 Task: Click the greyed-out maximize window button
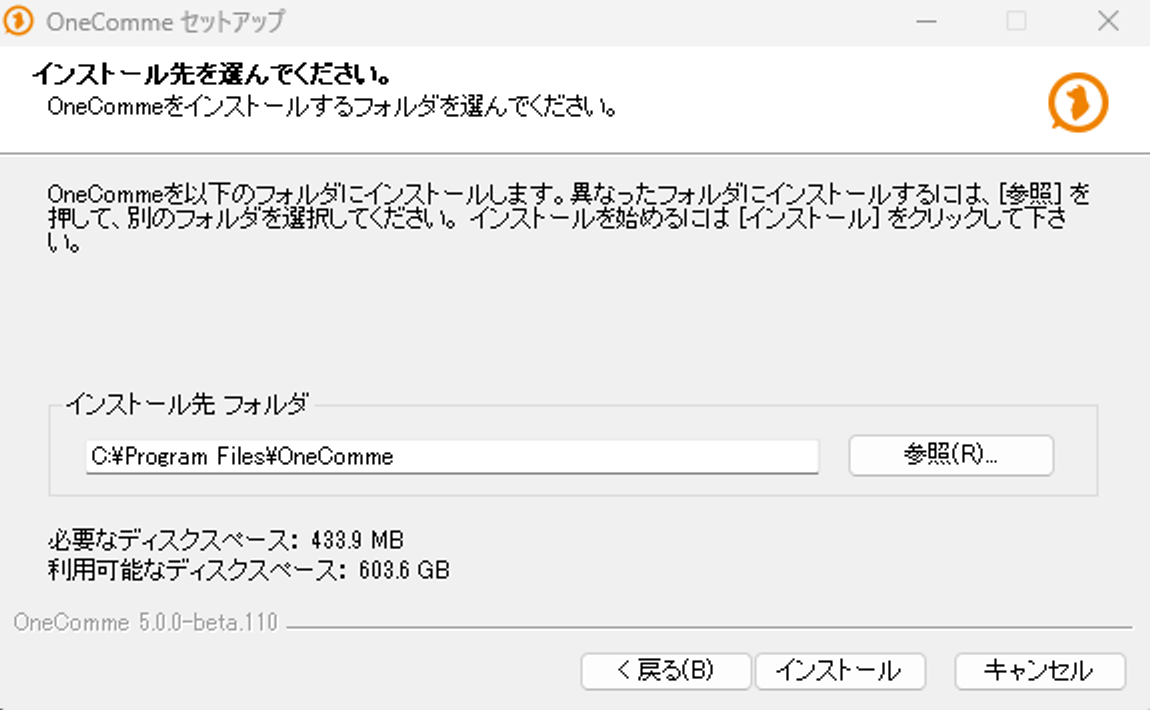pos(1016,21)
